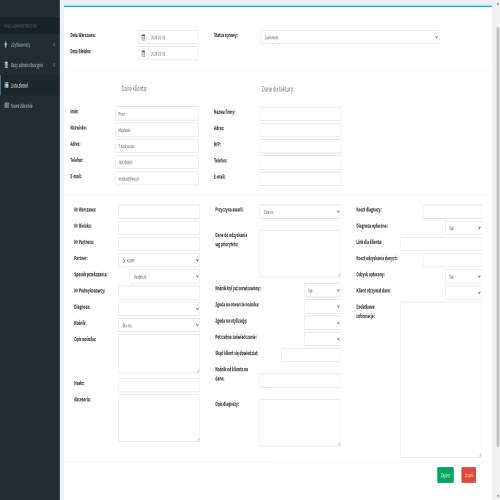Focus Nośnik od klienta na dane field
Viewport: 500px width, 500px height.
point(300,381)
